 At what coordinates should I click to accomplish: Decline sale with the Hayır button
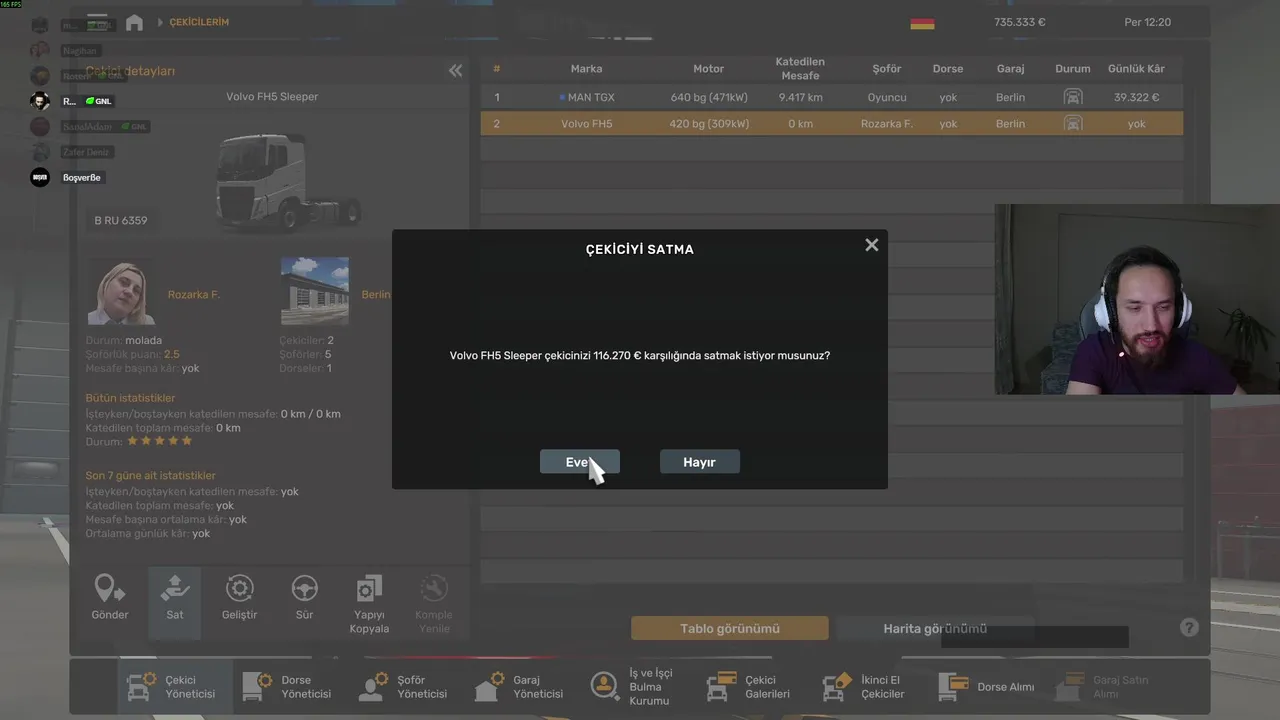700,462
